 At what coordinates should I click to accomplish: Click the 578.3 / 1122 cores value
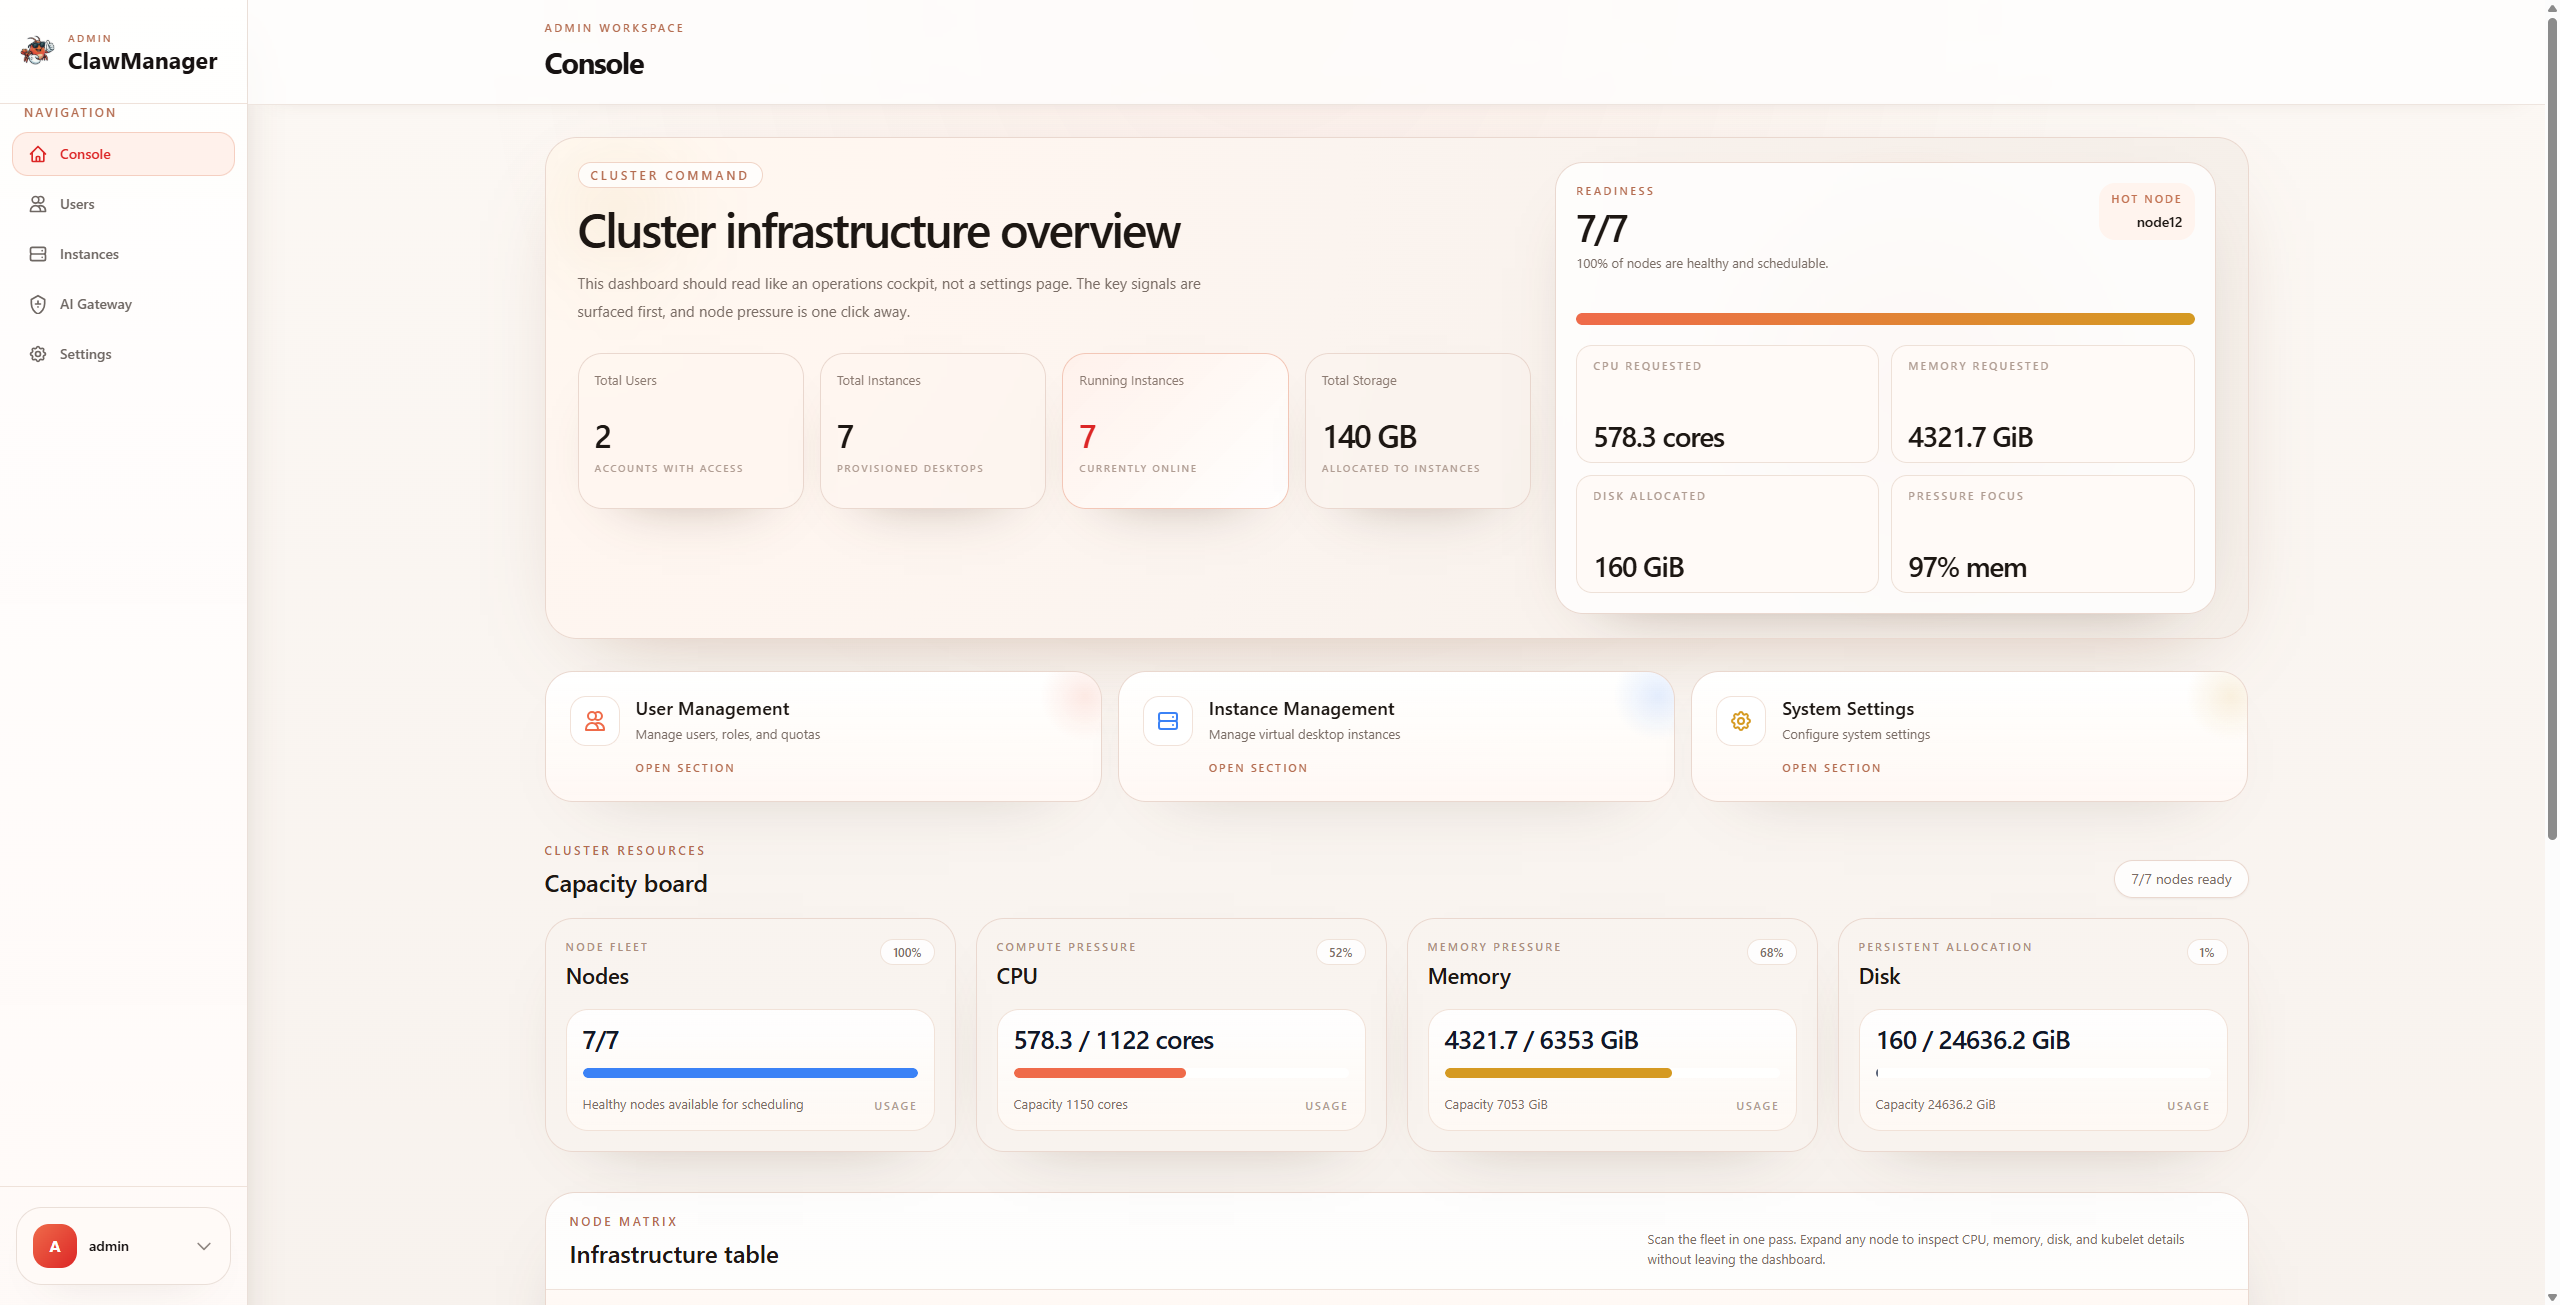pyautogui.click(x=1114, y=1040)
